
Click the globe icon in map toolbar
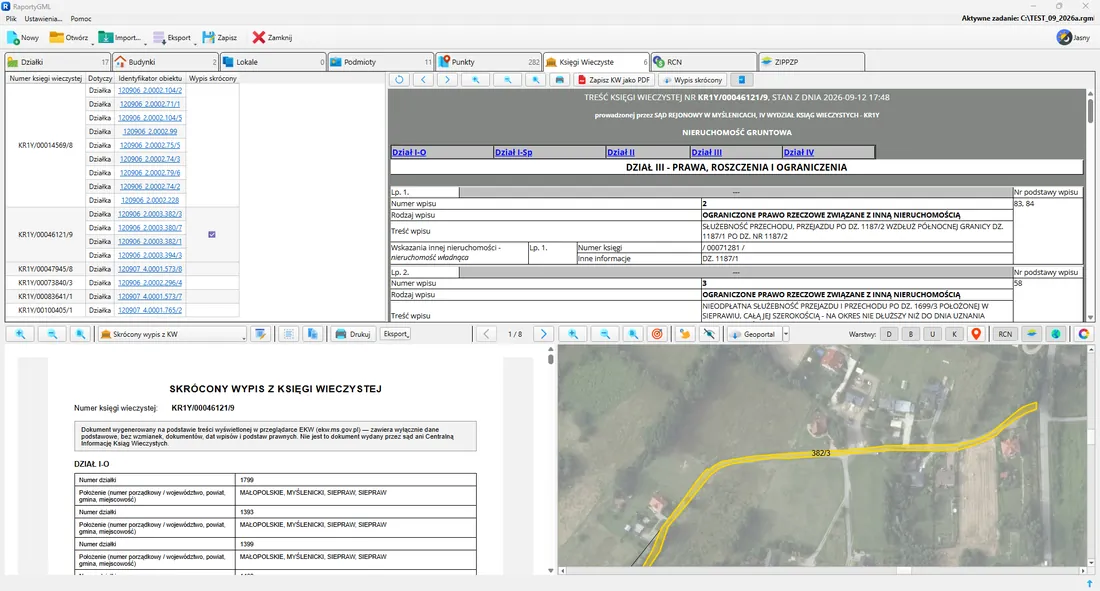tap(1055, 334)
